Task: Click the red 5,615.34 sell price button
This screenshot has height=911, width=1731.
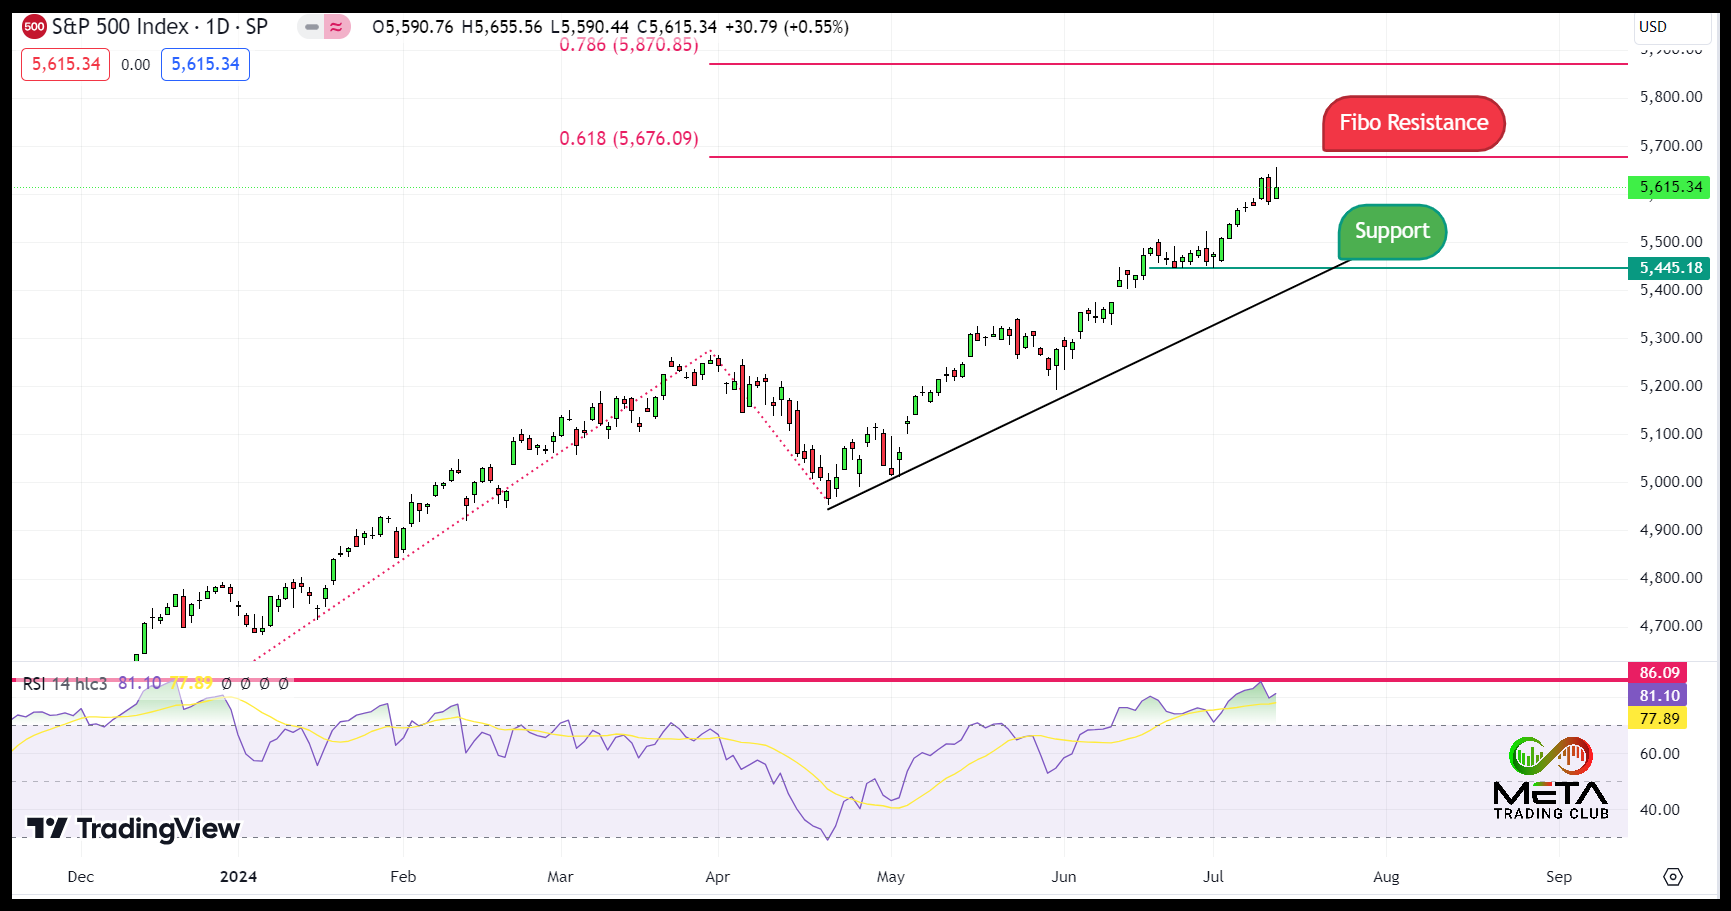Action: 66,64
